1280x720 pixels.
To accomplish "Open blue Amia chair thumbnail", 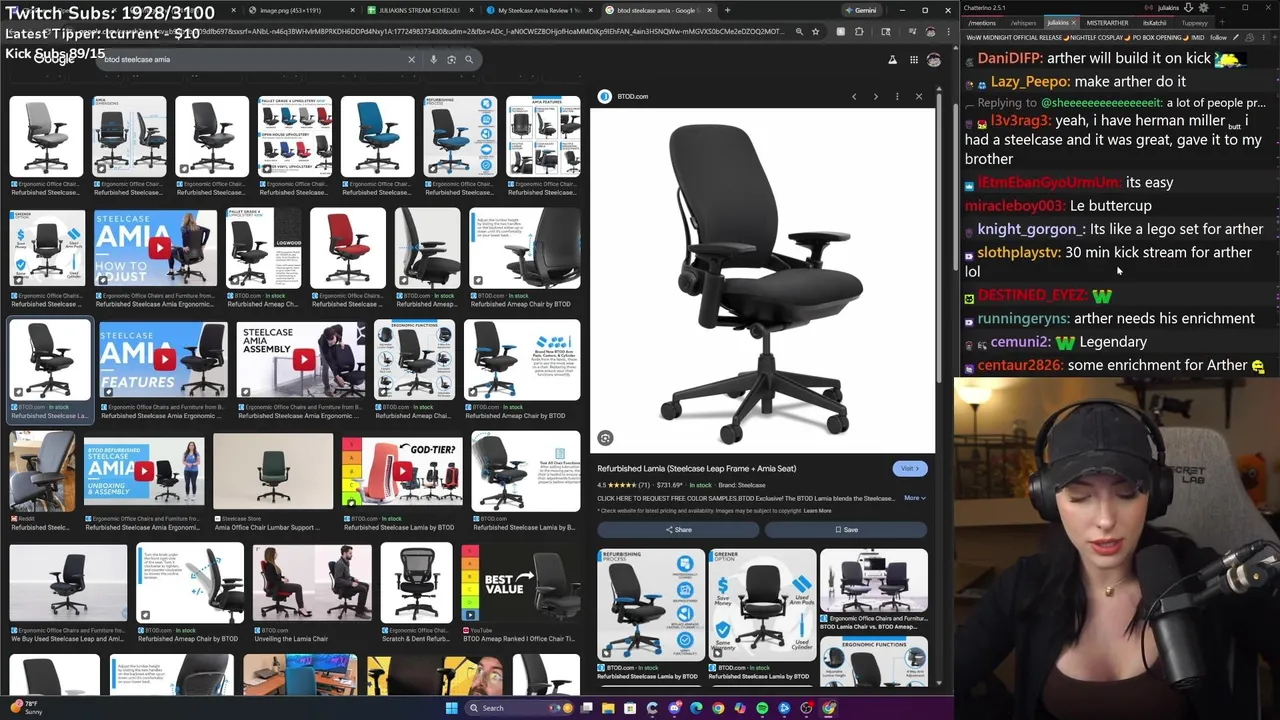I will [x=377, y=137].
